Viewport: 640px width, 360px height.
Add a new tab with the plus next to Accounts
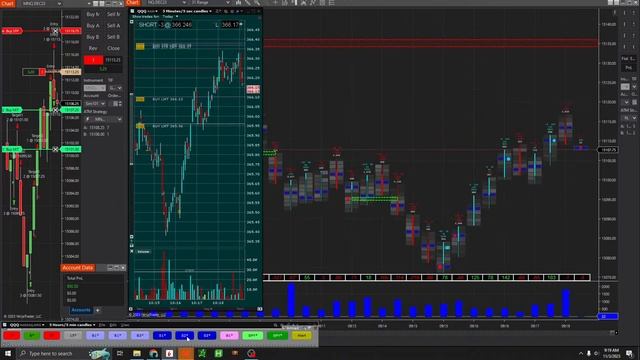98,311
